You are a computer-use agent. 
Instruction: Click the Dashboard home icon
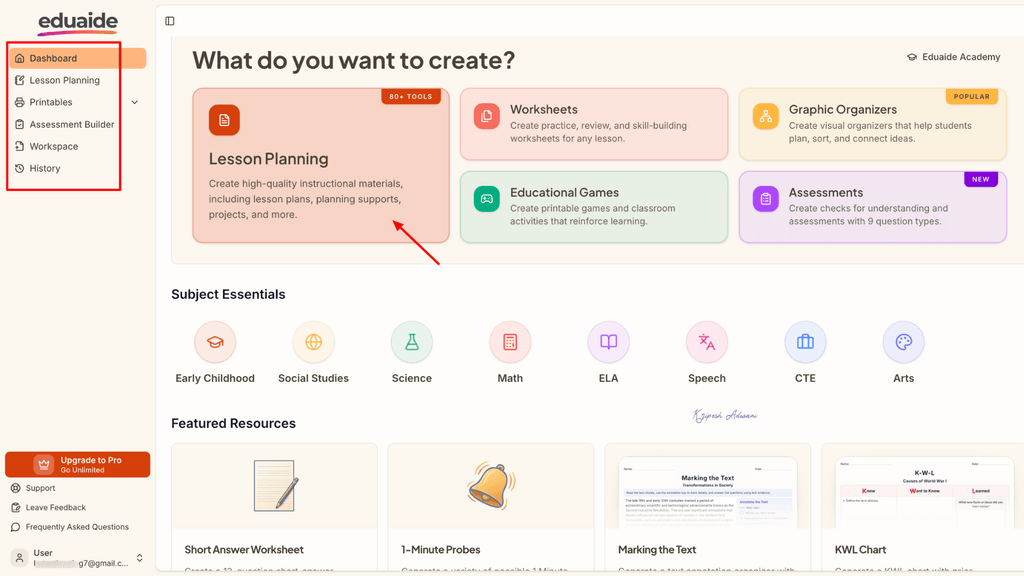pos(20,58)
